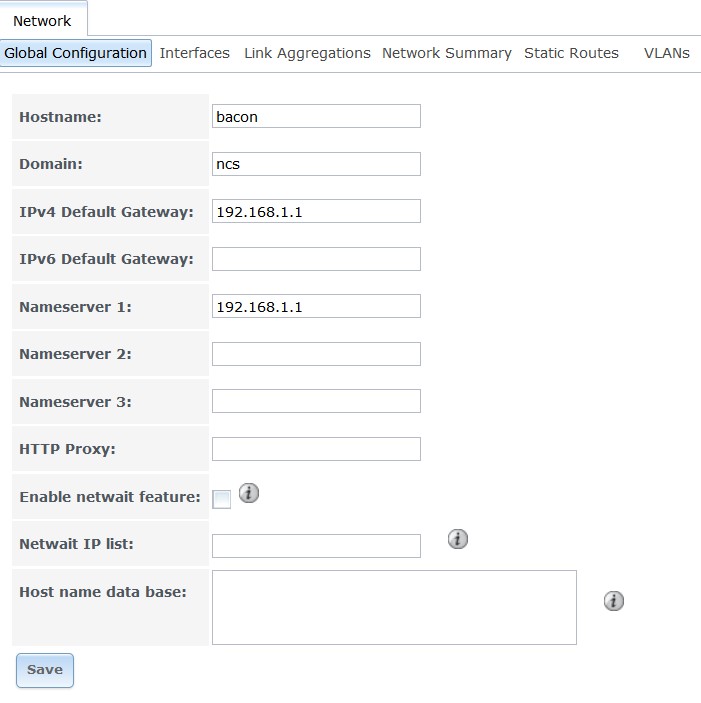Open the VLANs tab
This screenshot has height=703, width=701.
point(667,53)
